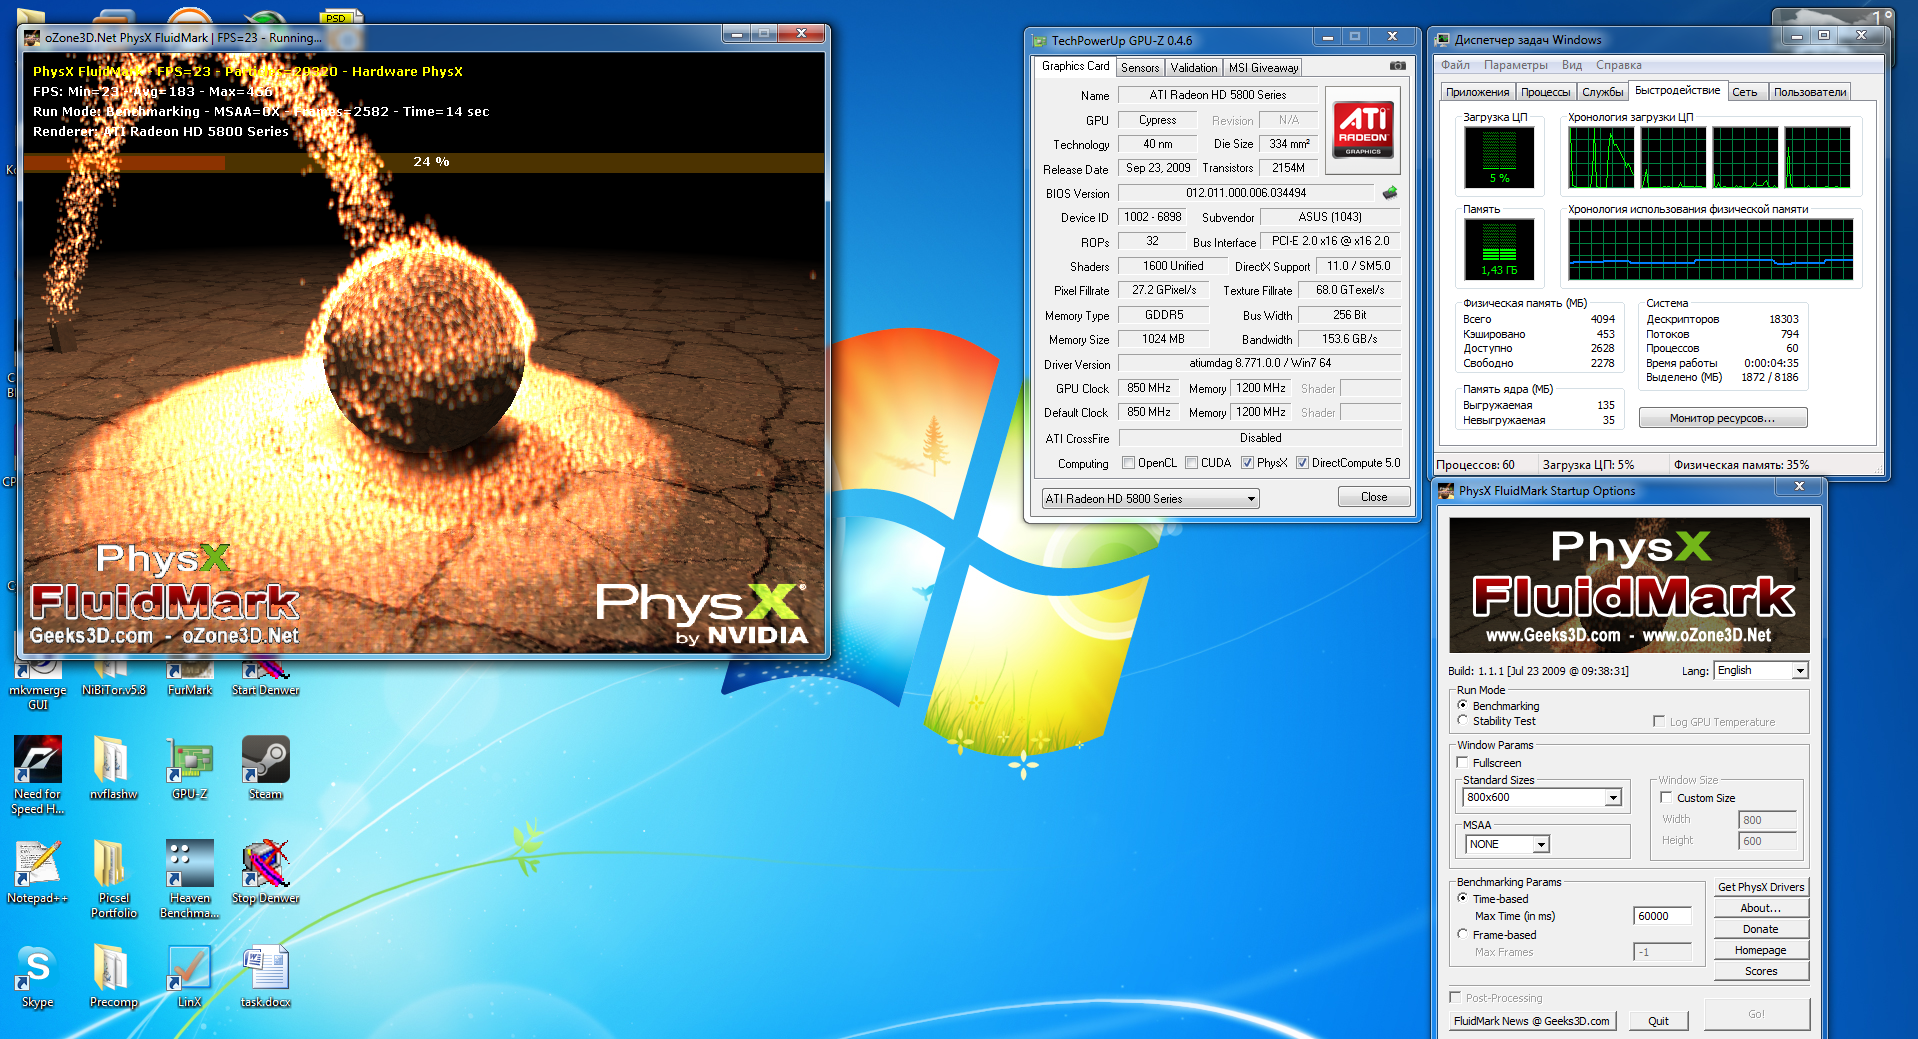1918x1039 pixels.
Task: Launch the GPU-Z desktop shortcut
Action: [190, 767]
